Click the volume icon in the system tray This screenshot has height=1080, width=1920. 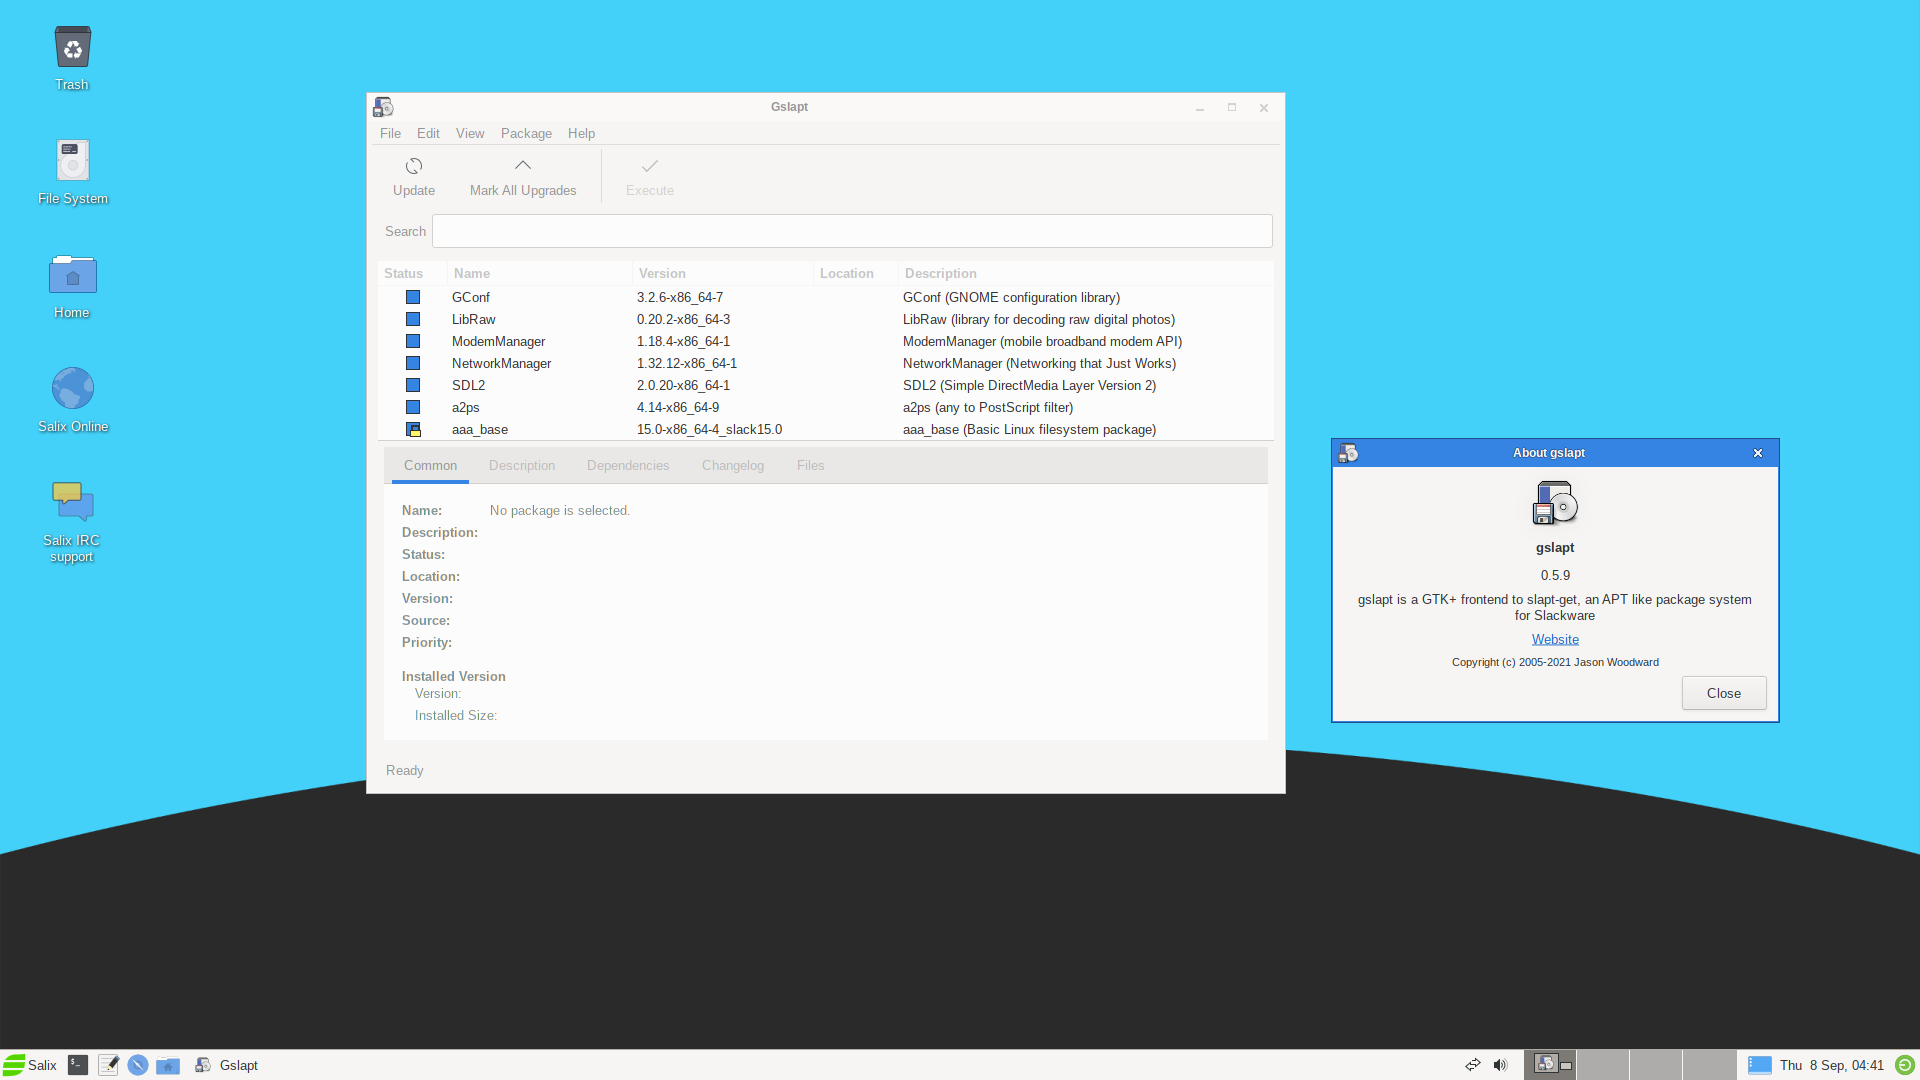click(x=1500, y=1065)
